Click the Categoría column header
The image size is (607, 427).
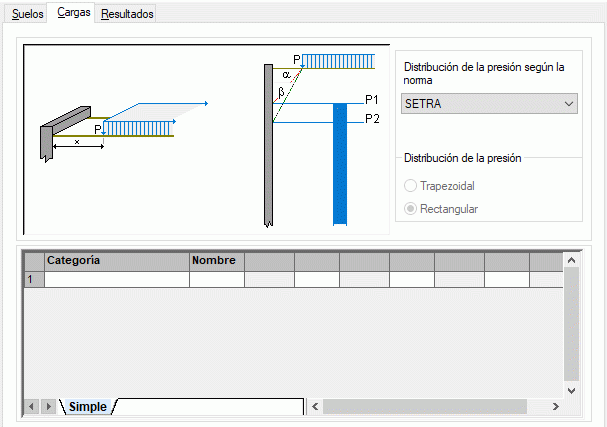click(x=117, y=261)
